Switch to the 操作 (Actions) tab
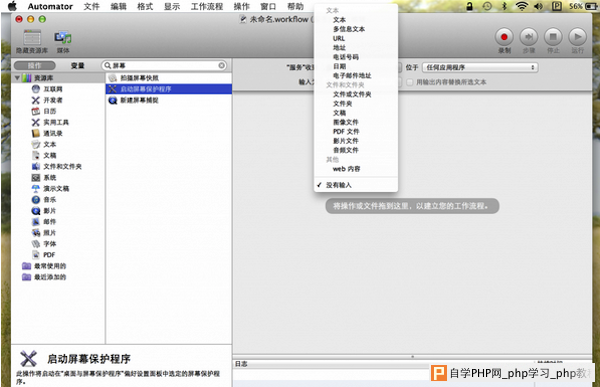 click(34, 65)
